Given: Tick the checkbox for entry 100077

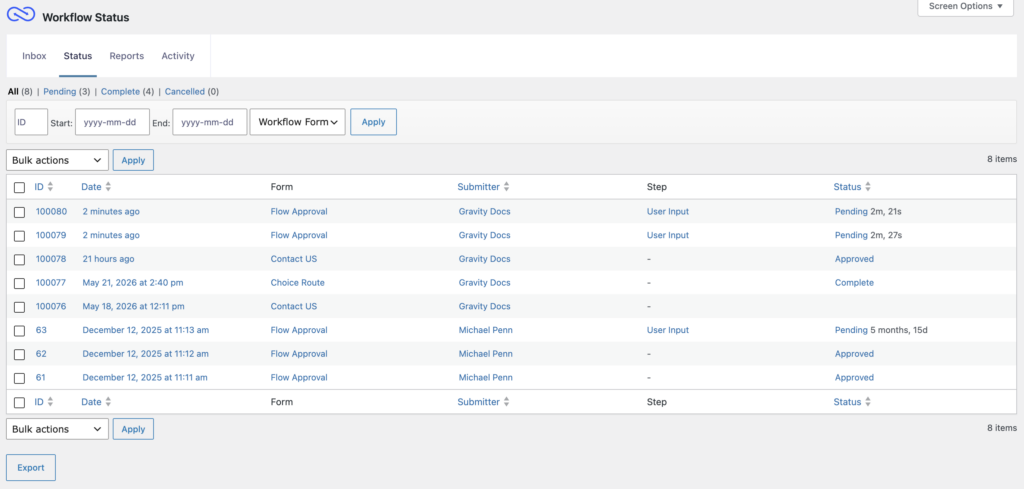Looking at the screenshot, I should 20,283.
